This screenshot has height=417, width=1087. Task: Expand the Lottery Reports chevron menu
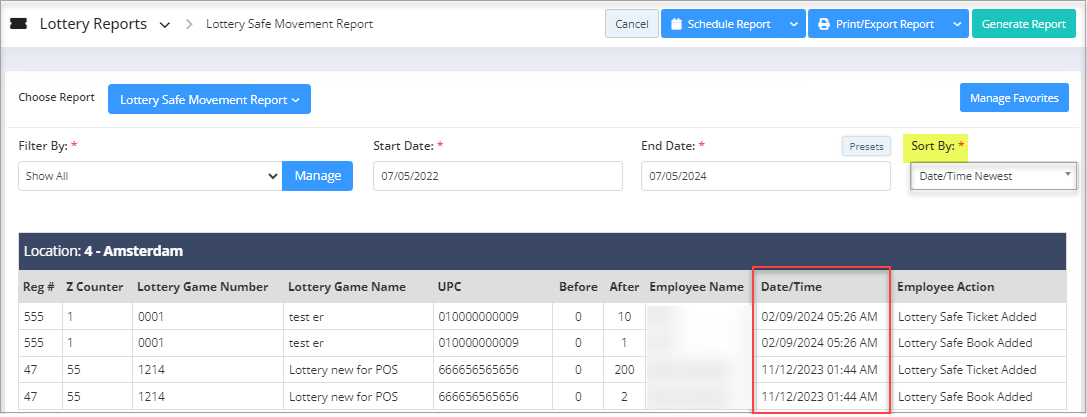[164, 24]
